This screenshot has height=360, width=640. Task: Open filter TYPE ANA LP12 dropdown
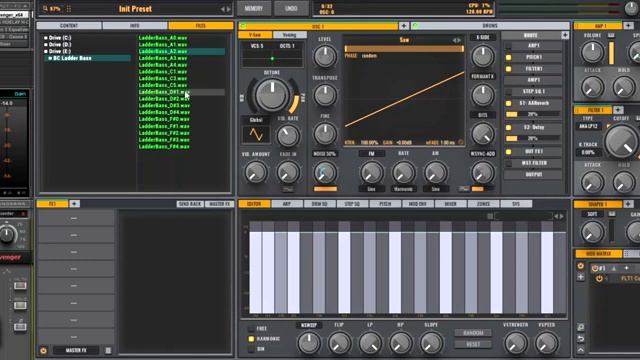point(588,127)
